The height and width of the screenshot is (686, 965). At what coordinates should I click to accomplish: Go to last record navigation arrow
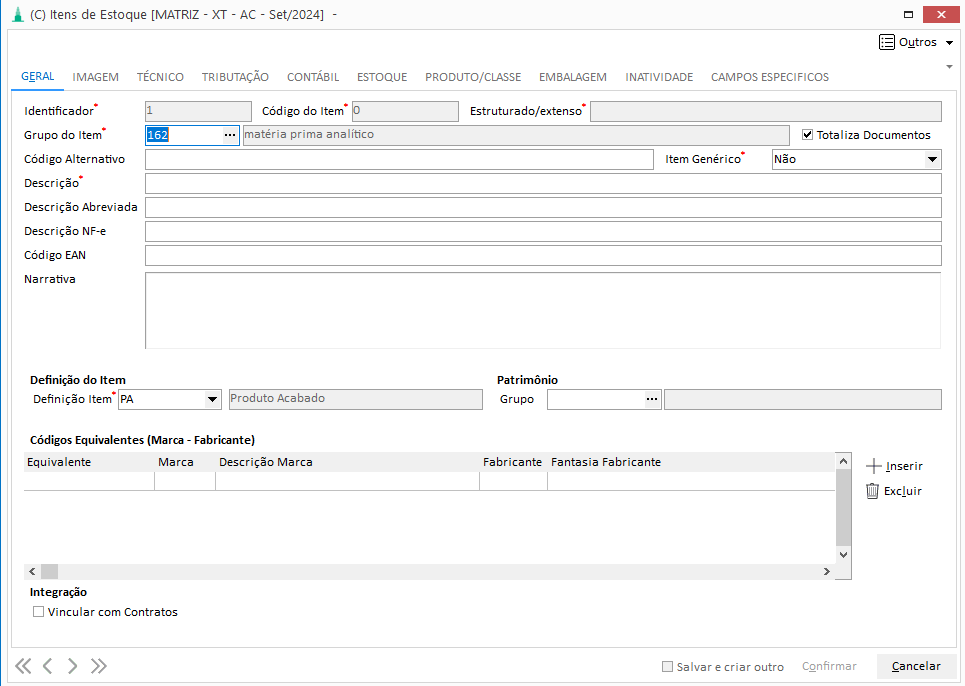point(98,666)
